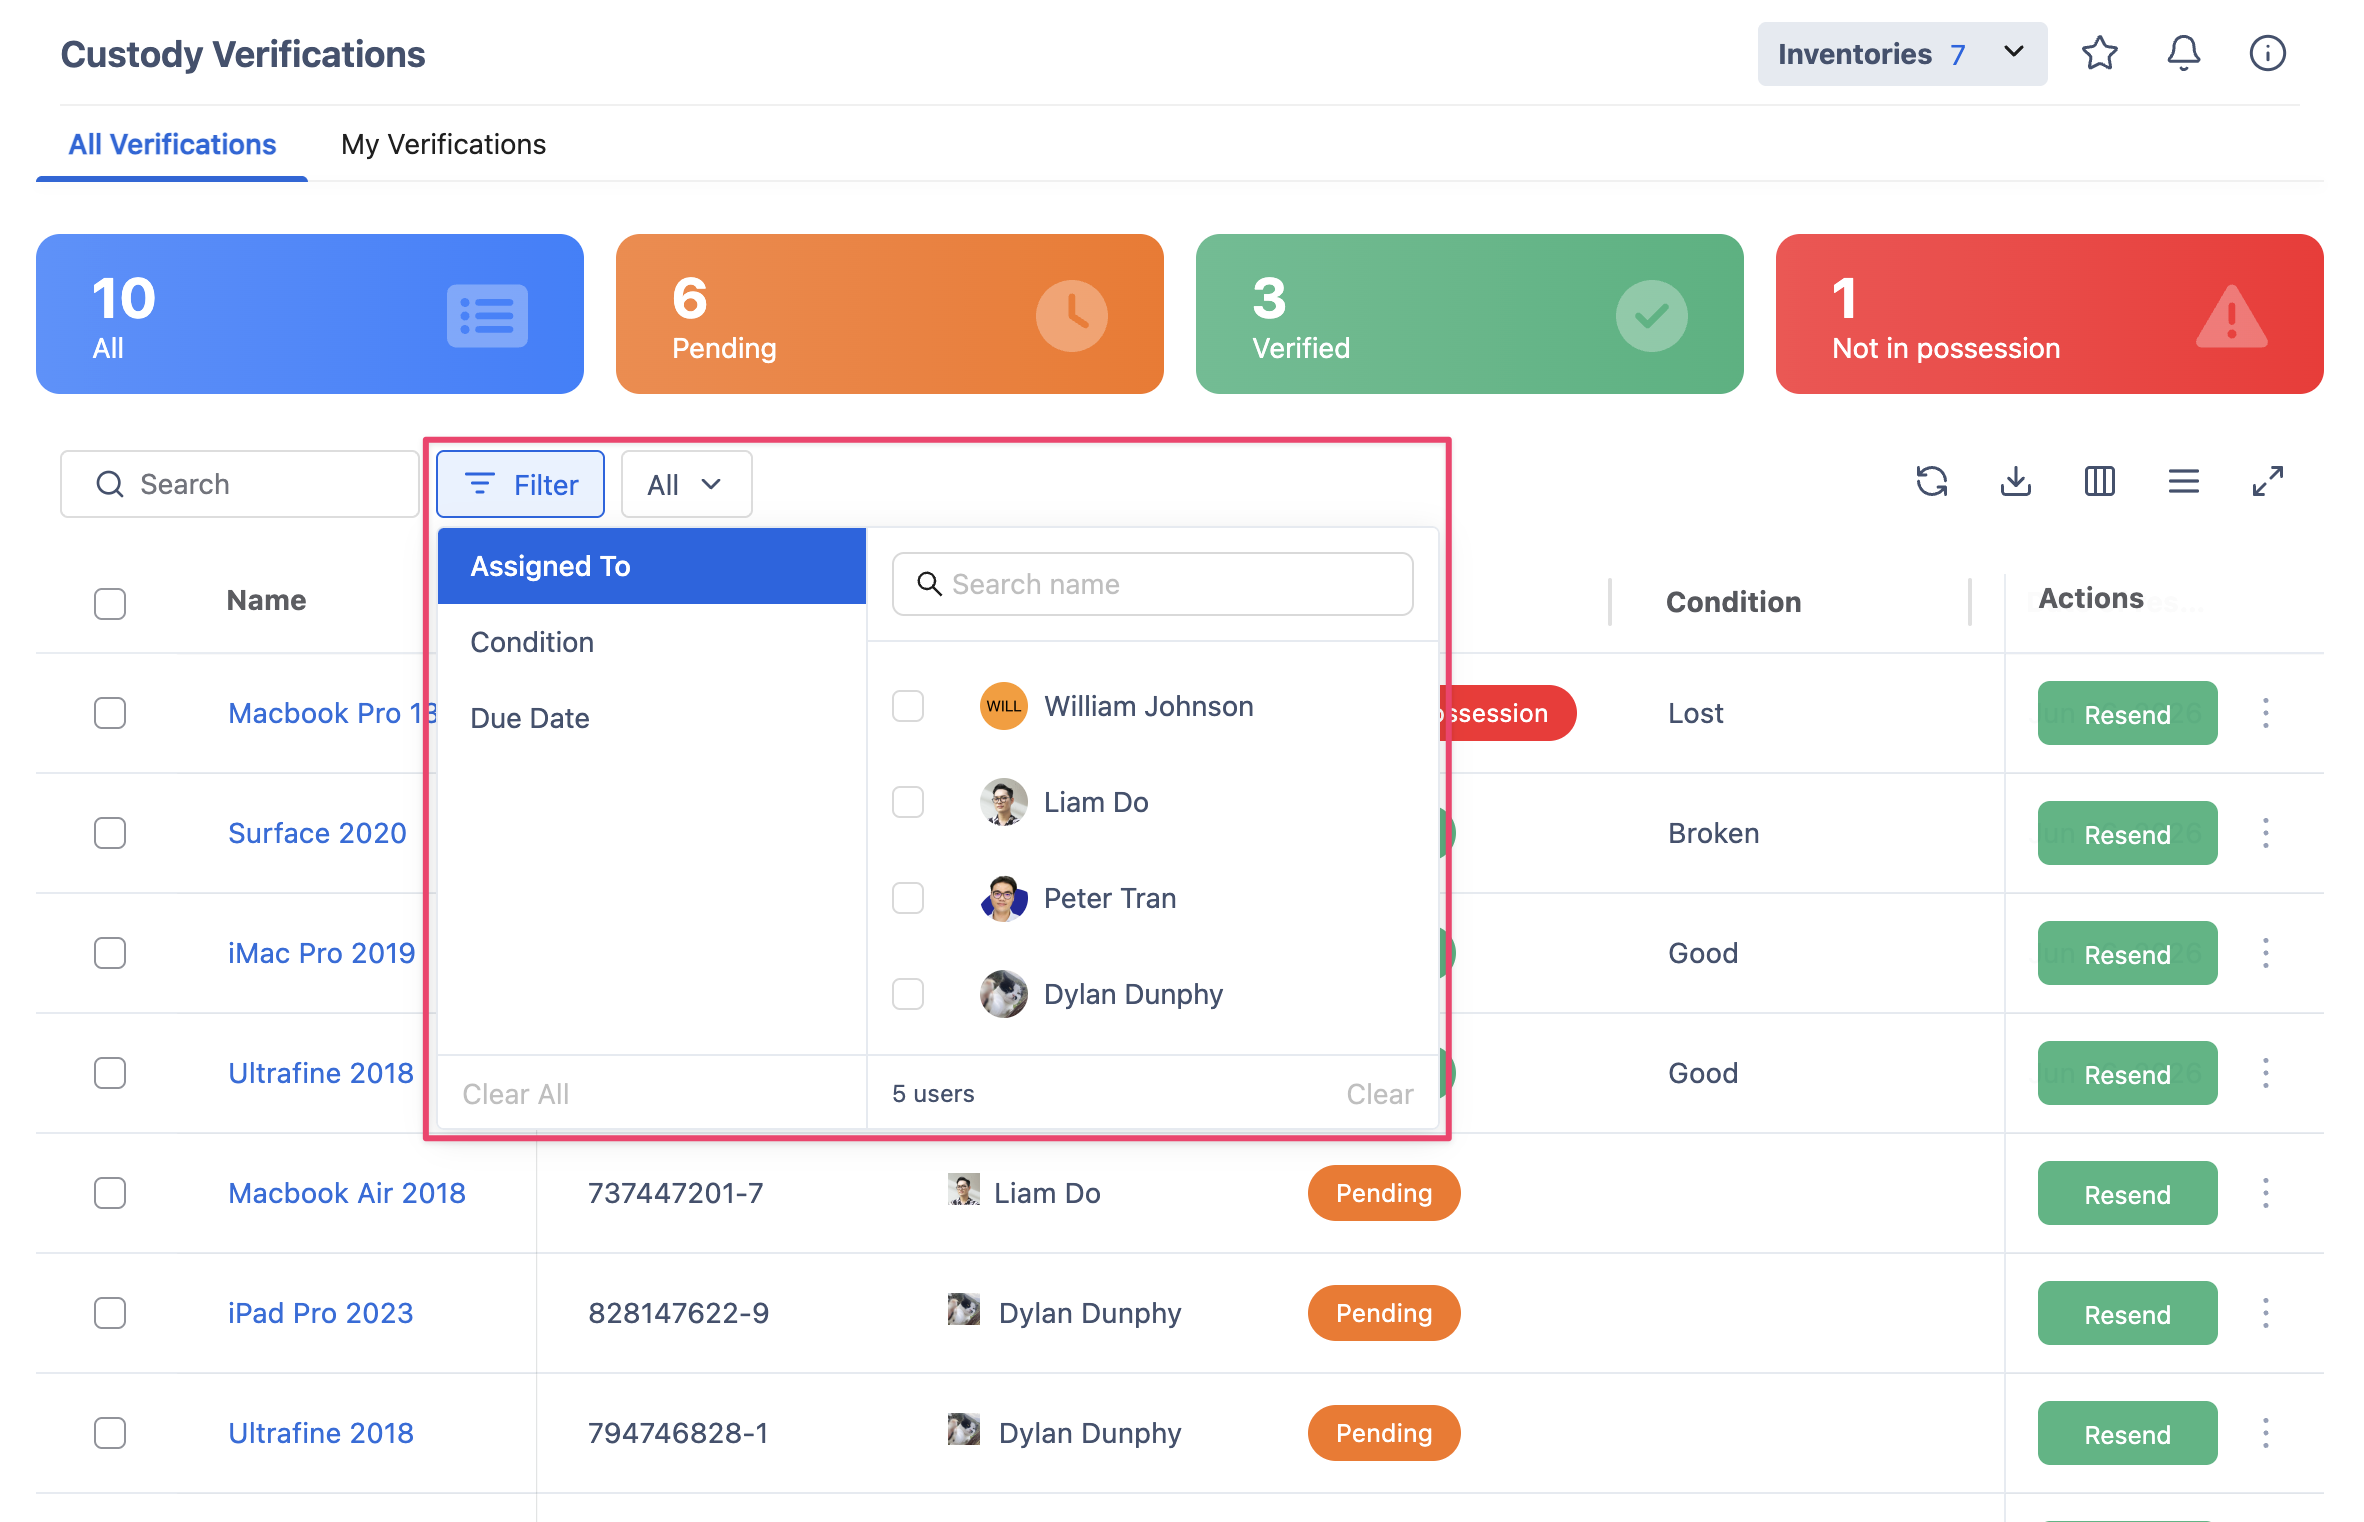This screenshot has height=1522, width=2364.
Task: Click the info circle icon
Action: pos(2267,54)
